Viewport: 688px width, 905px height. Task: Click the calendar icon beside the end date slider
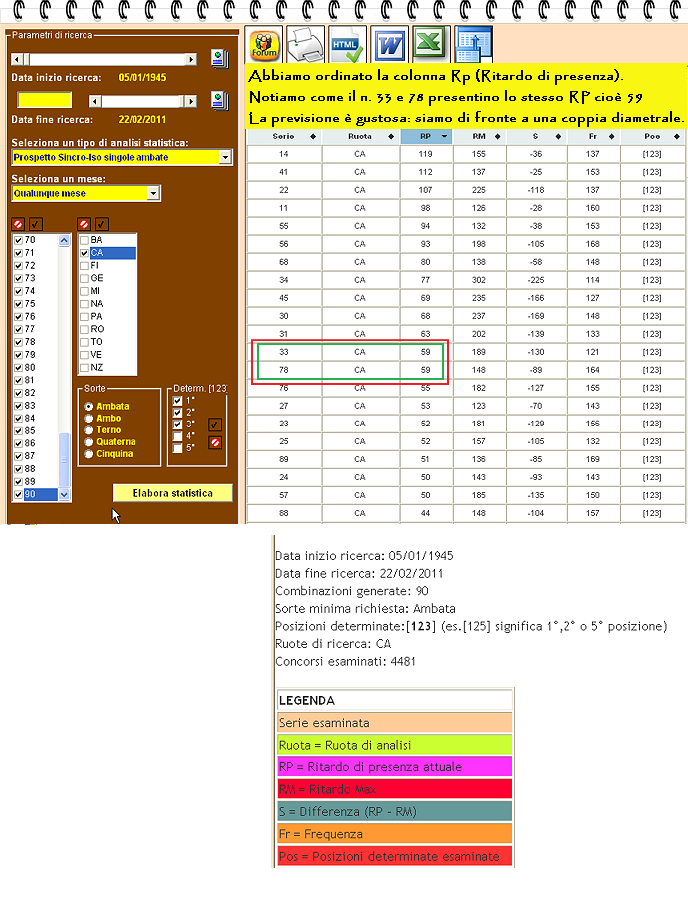(219, 100)
